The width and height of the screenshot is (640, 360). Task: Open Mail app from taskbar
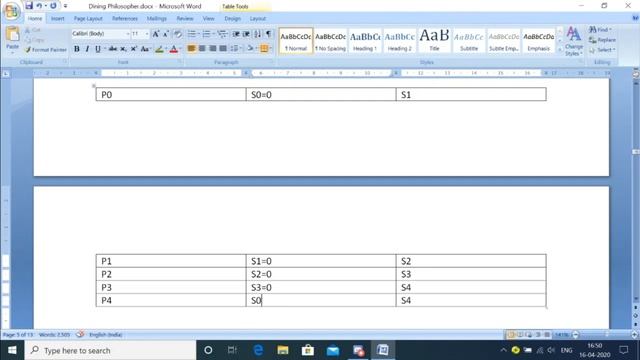tap(333, 350)
